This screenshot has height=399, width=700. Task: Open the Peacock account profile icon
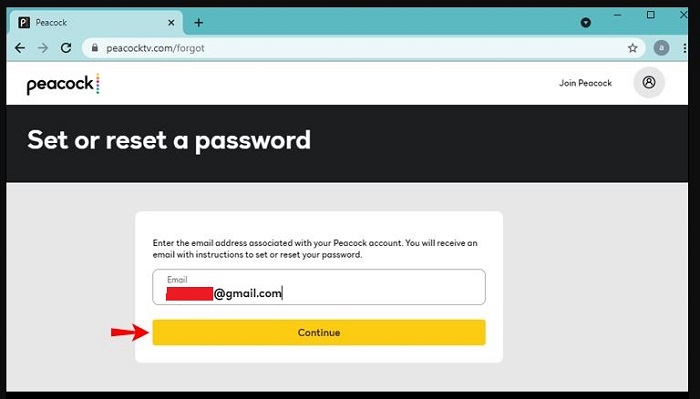[649, 82]
